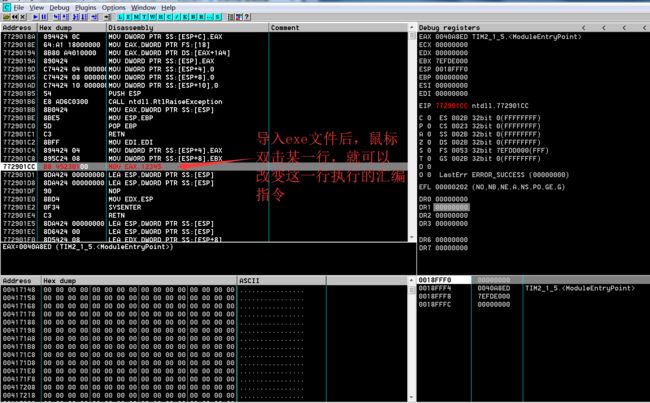Screen dimensions: 650x403
Task: Restart the program with the rewind icon
Action: tap(15, 17)
